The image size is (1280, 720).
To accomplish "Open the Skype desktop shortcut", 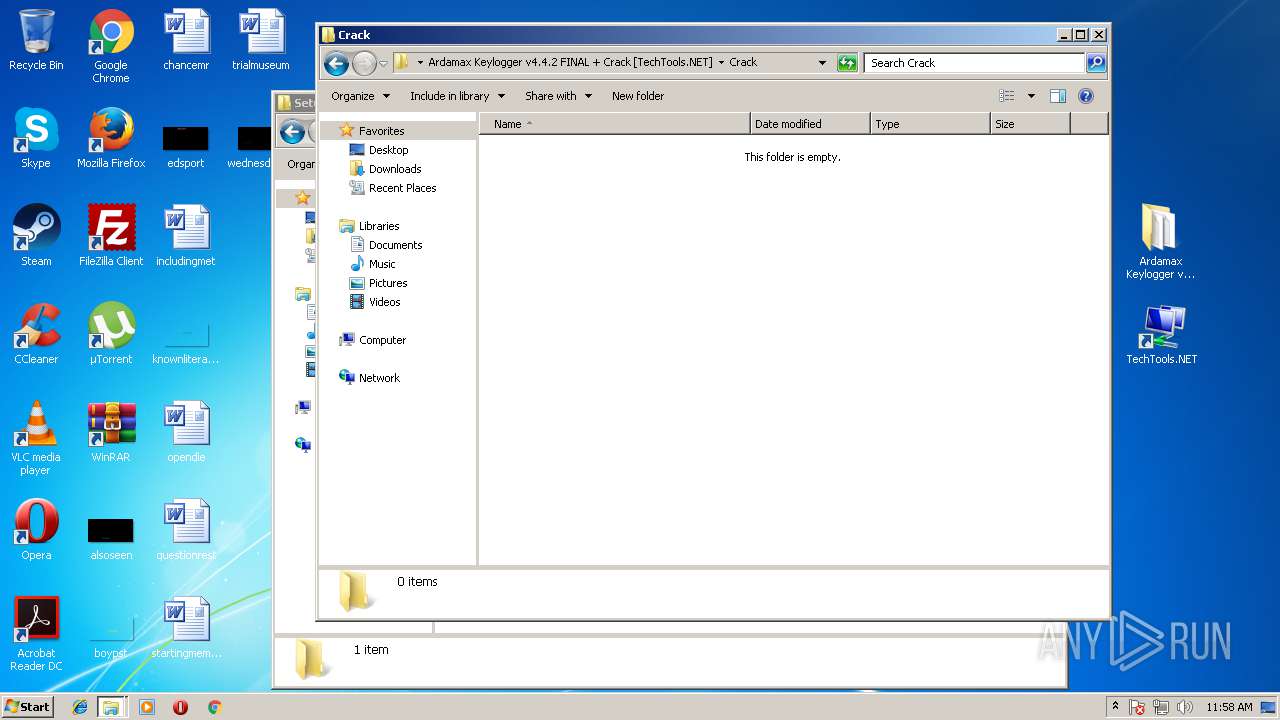I will pyautogui.click(x=36, y=138).
